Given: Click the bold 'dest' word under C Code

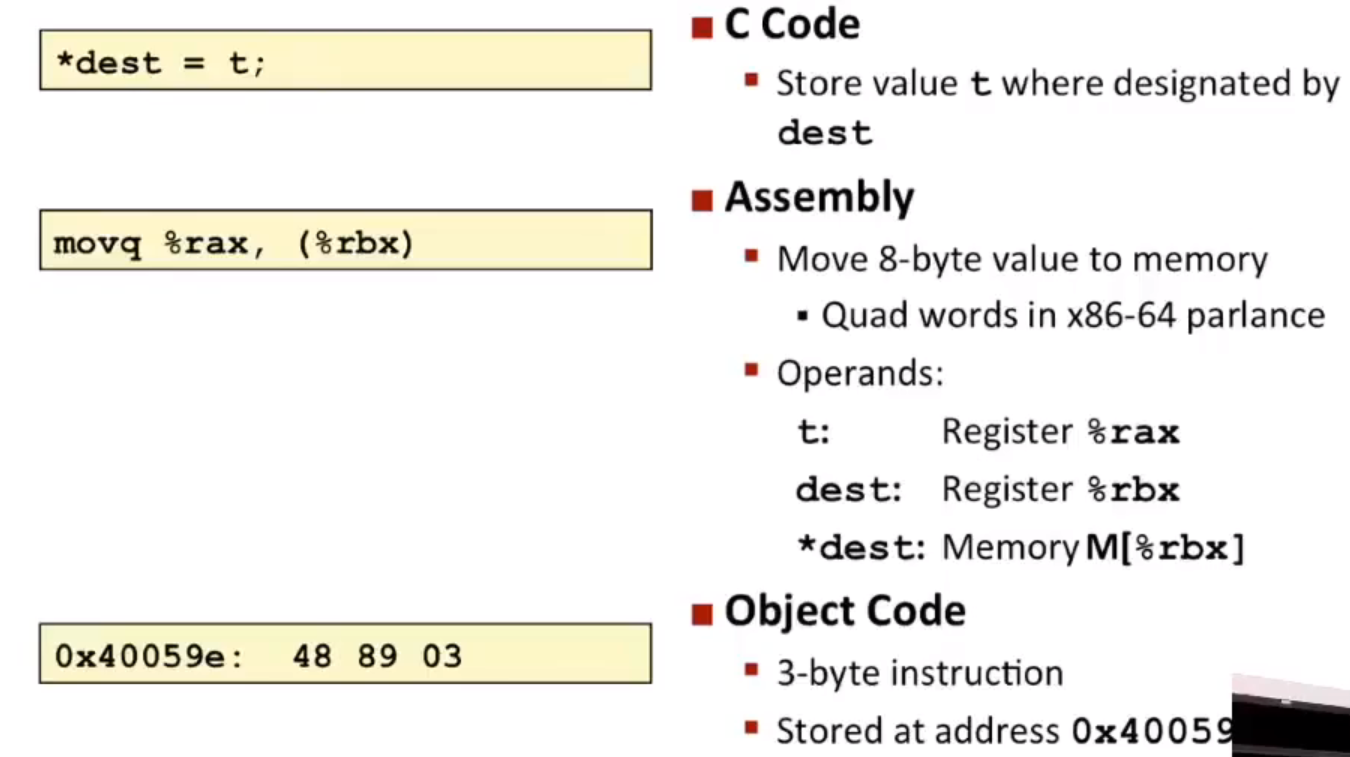Looking at the screenshot, I should 825,133.
